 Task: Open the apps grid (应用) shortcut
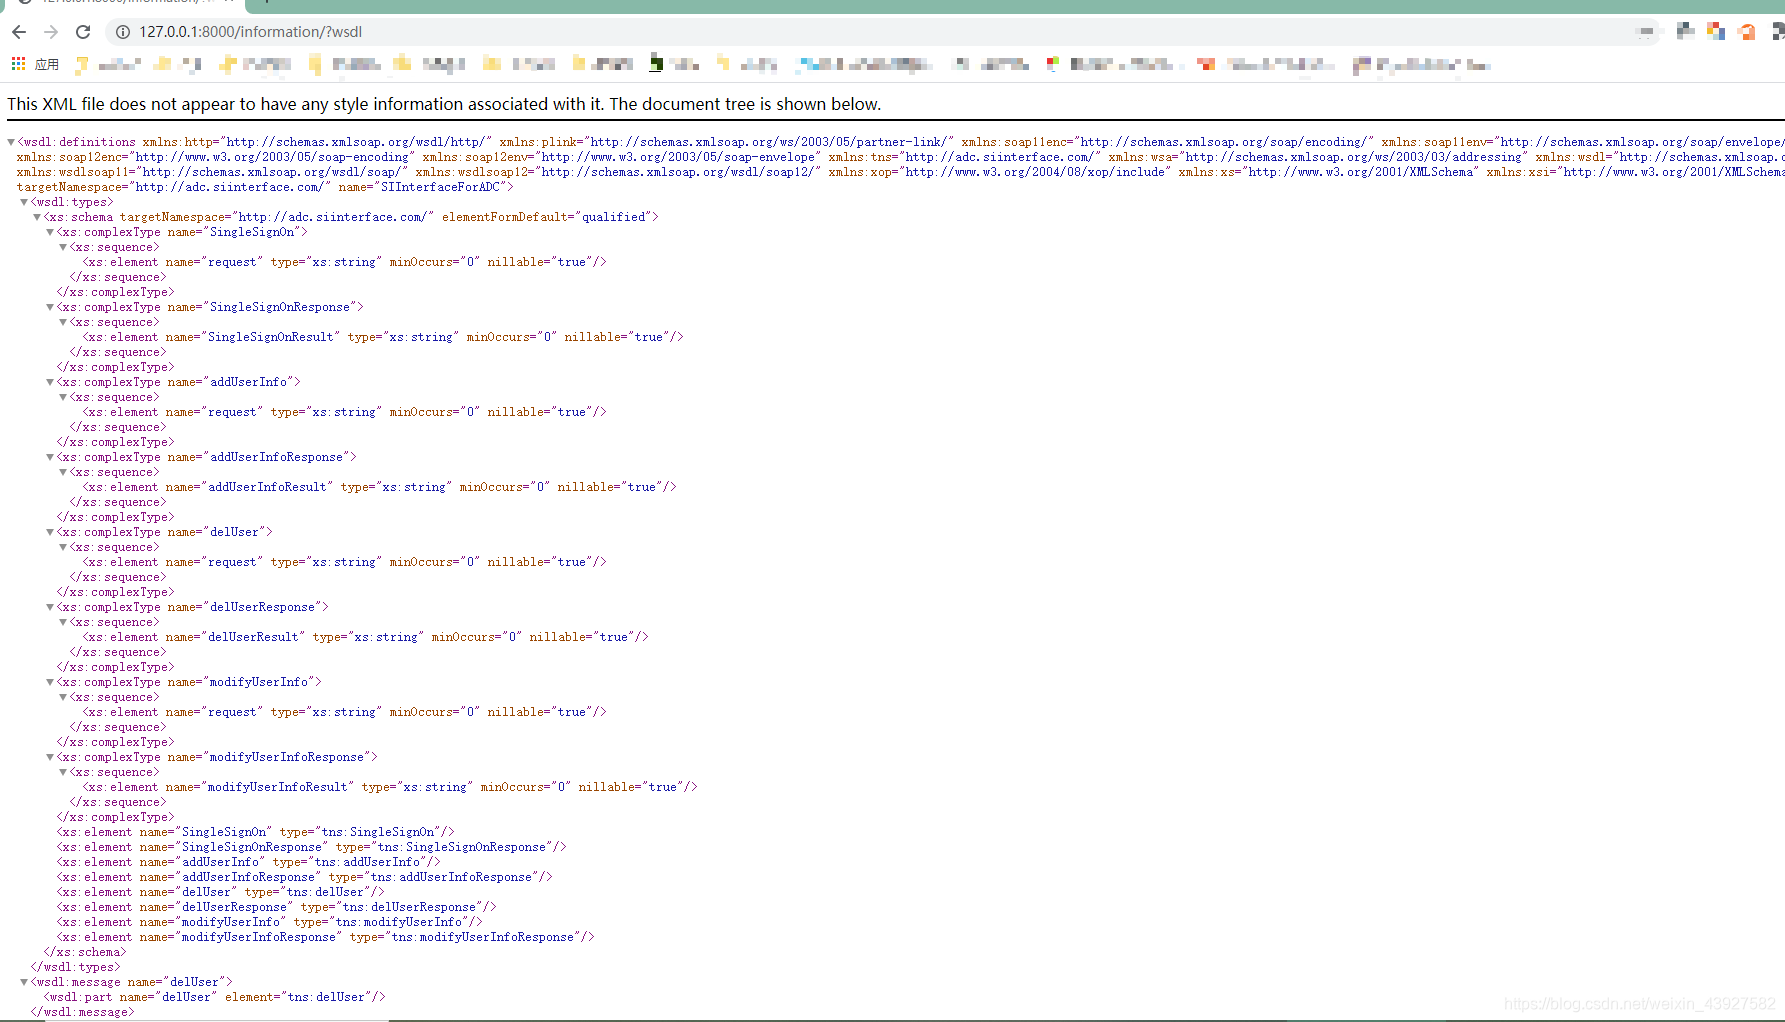click(x=35, y=64)
